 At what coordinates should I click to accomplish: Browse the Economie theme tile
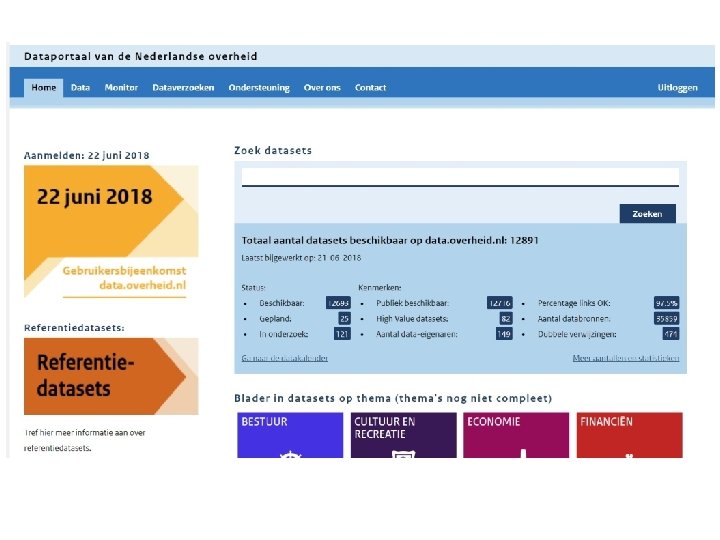pos(516,435)
